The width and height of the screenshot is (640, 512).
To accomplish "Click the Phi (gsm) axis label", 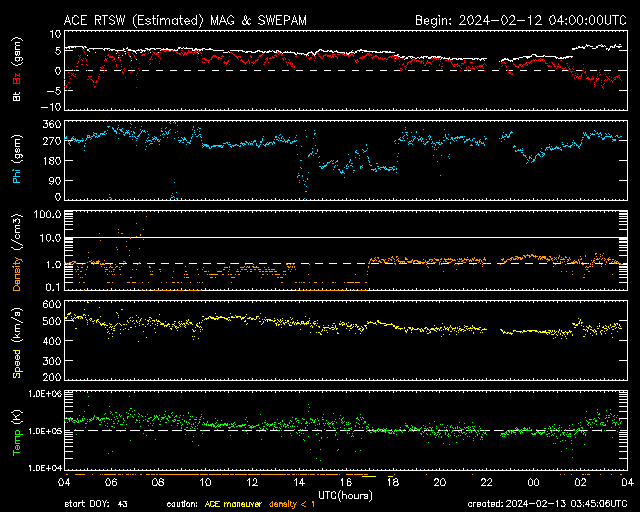I will (17, 160).
